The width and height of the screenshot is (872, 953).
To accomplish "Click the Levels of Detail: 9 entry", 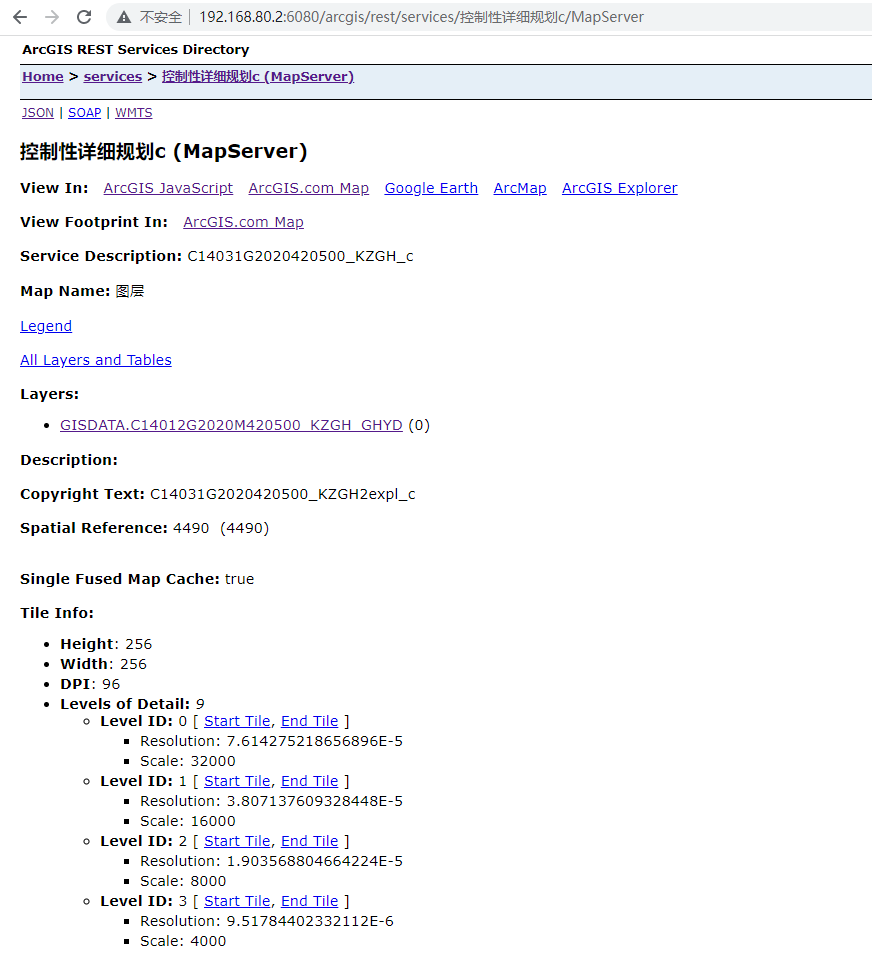I will point(132,704).
